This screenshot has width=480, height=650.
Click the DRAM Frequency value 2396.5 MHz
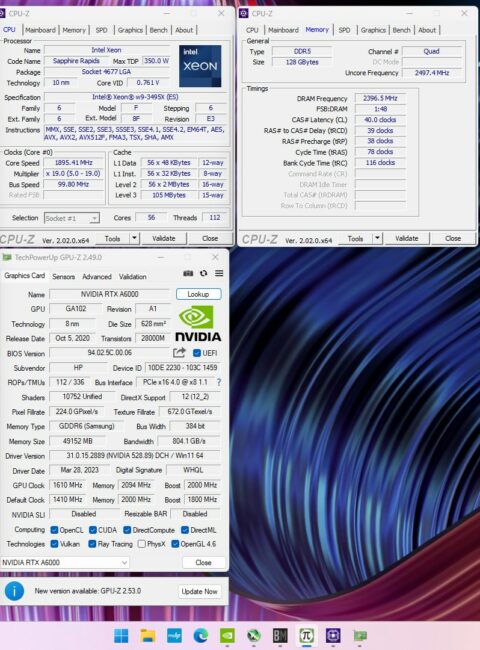[380, 98]
